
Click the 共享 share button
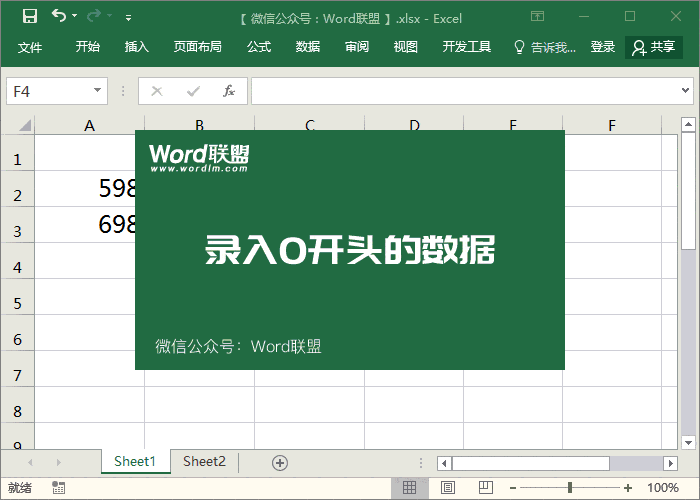(x=654, y=47)
